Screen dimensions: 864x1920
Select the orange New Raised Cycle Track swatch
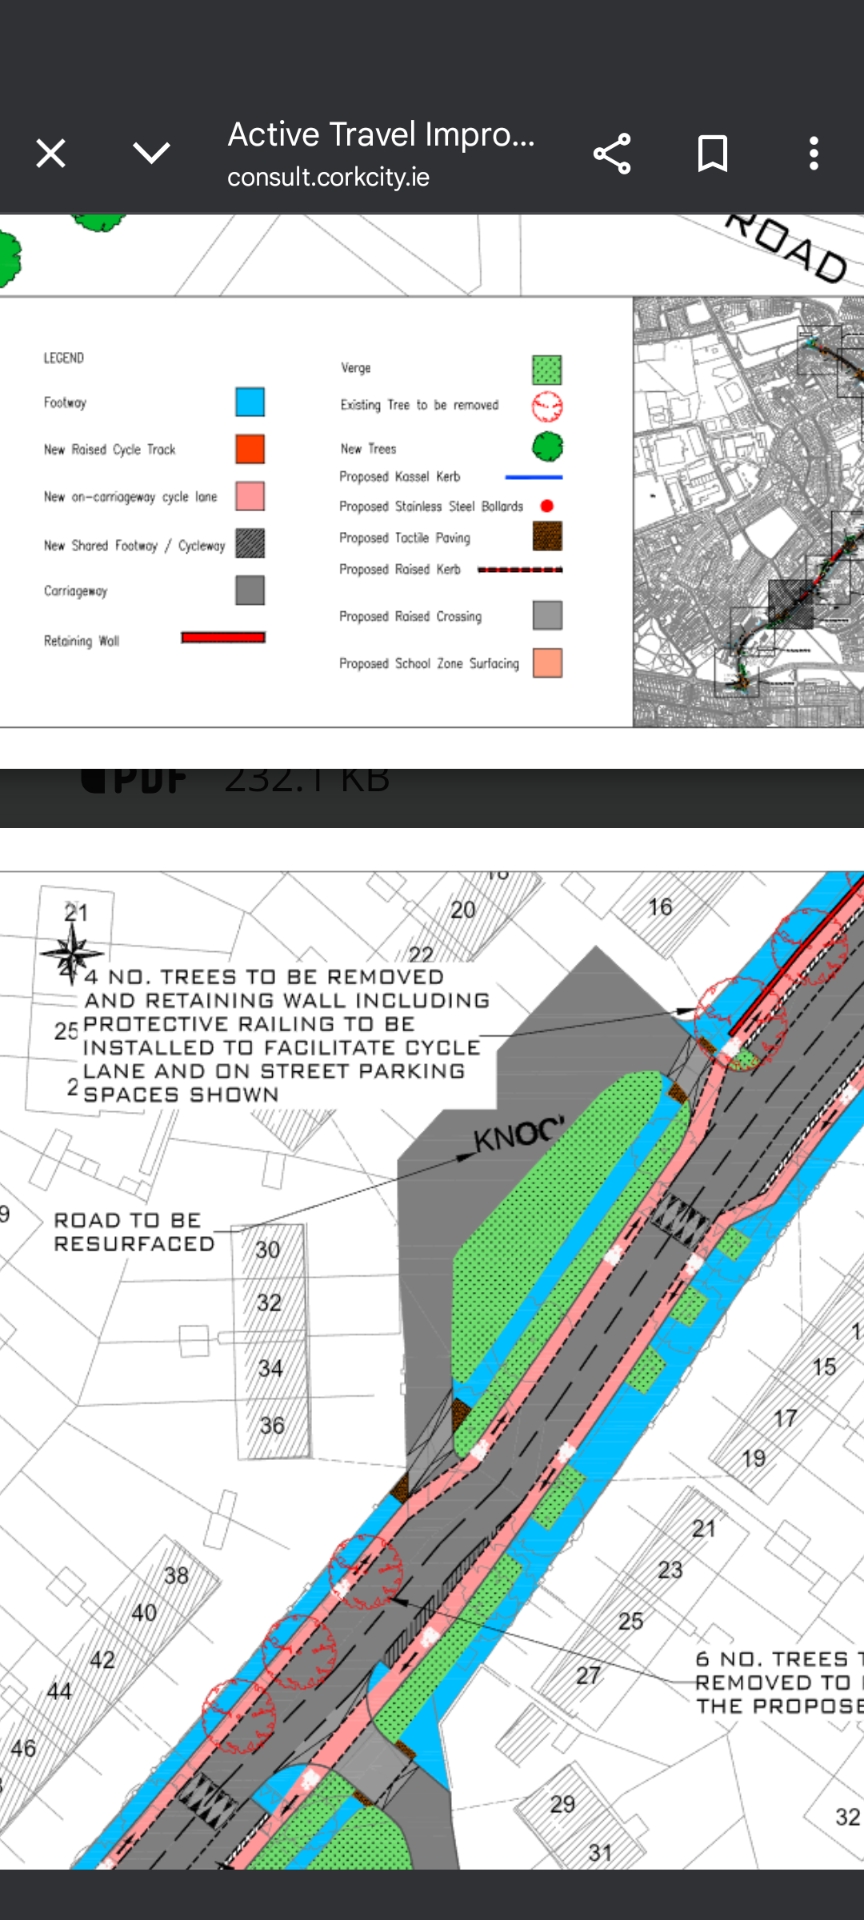250,449
